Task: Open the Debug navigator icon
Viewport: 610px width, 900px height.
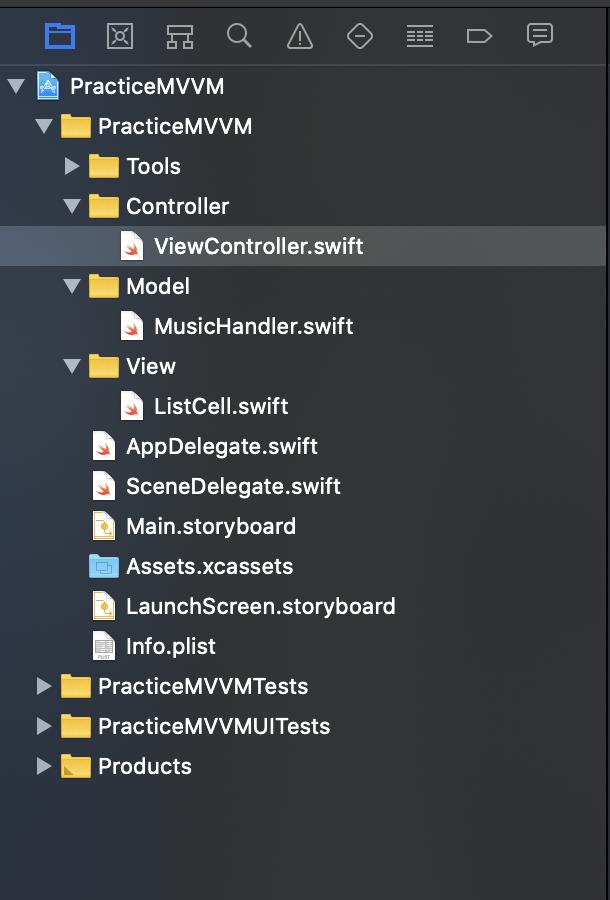Action: pyautogui.click(x=420, y=37)
